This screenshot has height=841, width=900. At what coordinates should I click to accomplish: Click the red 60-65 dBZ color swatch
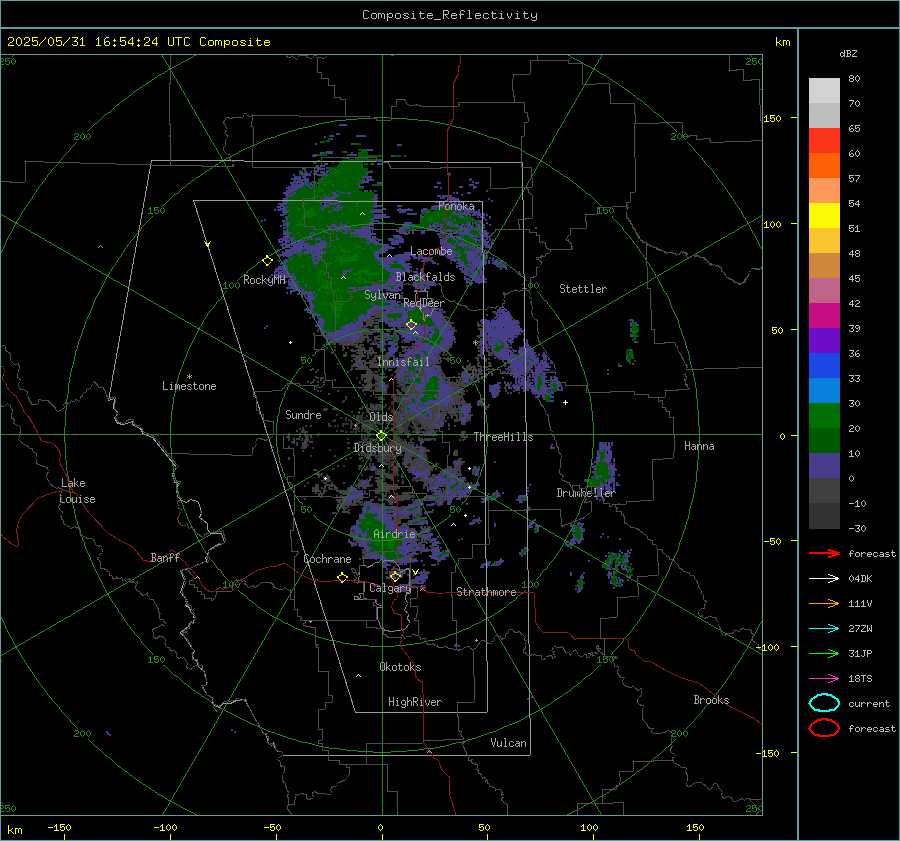(824, 141)
